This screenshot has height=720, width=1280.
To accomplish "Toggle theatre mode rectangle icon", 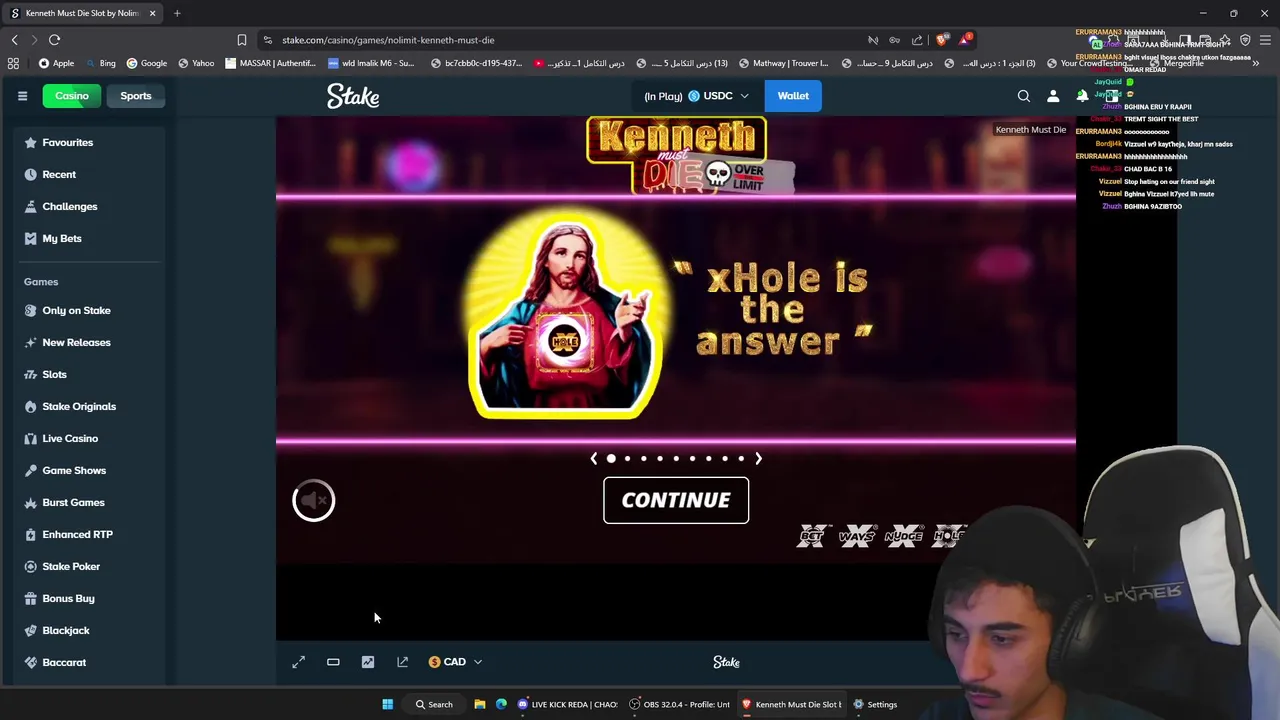I will (333, 662).
